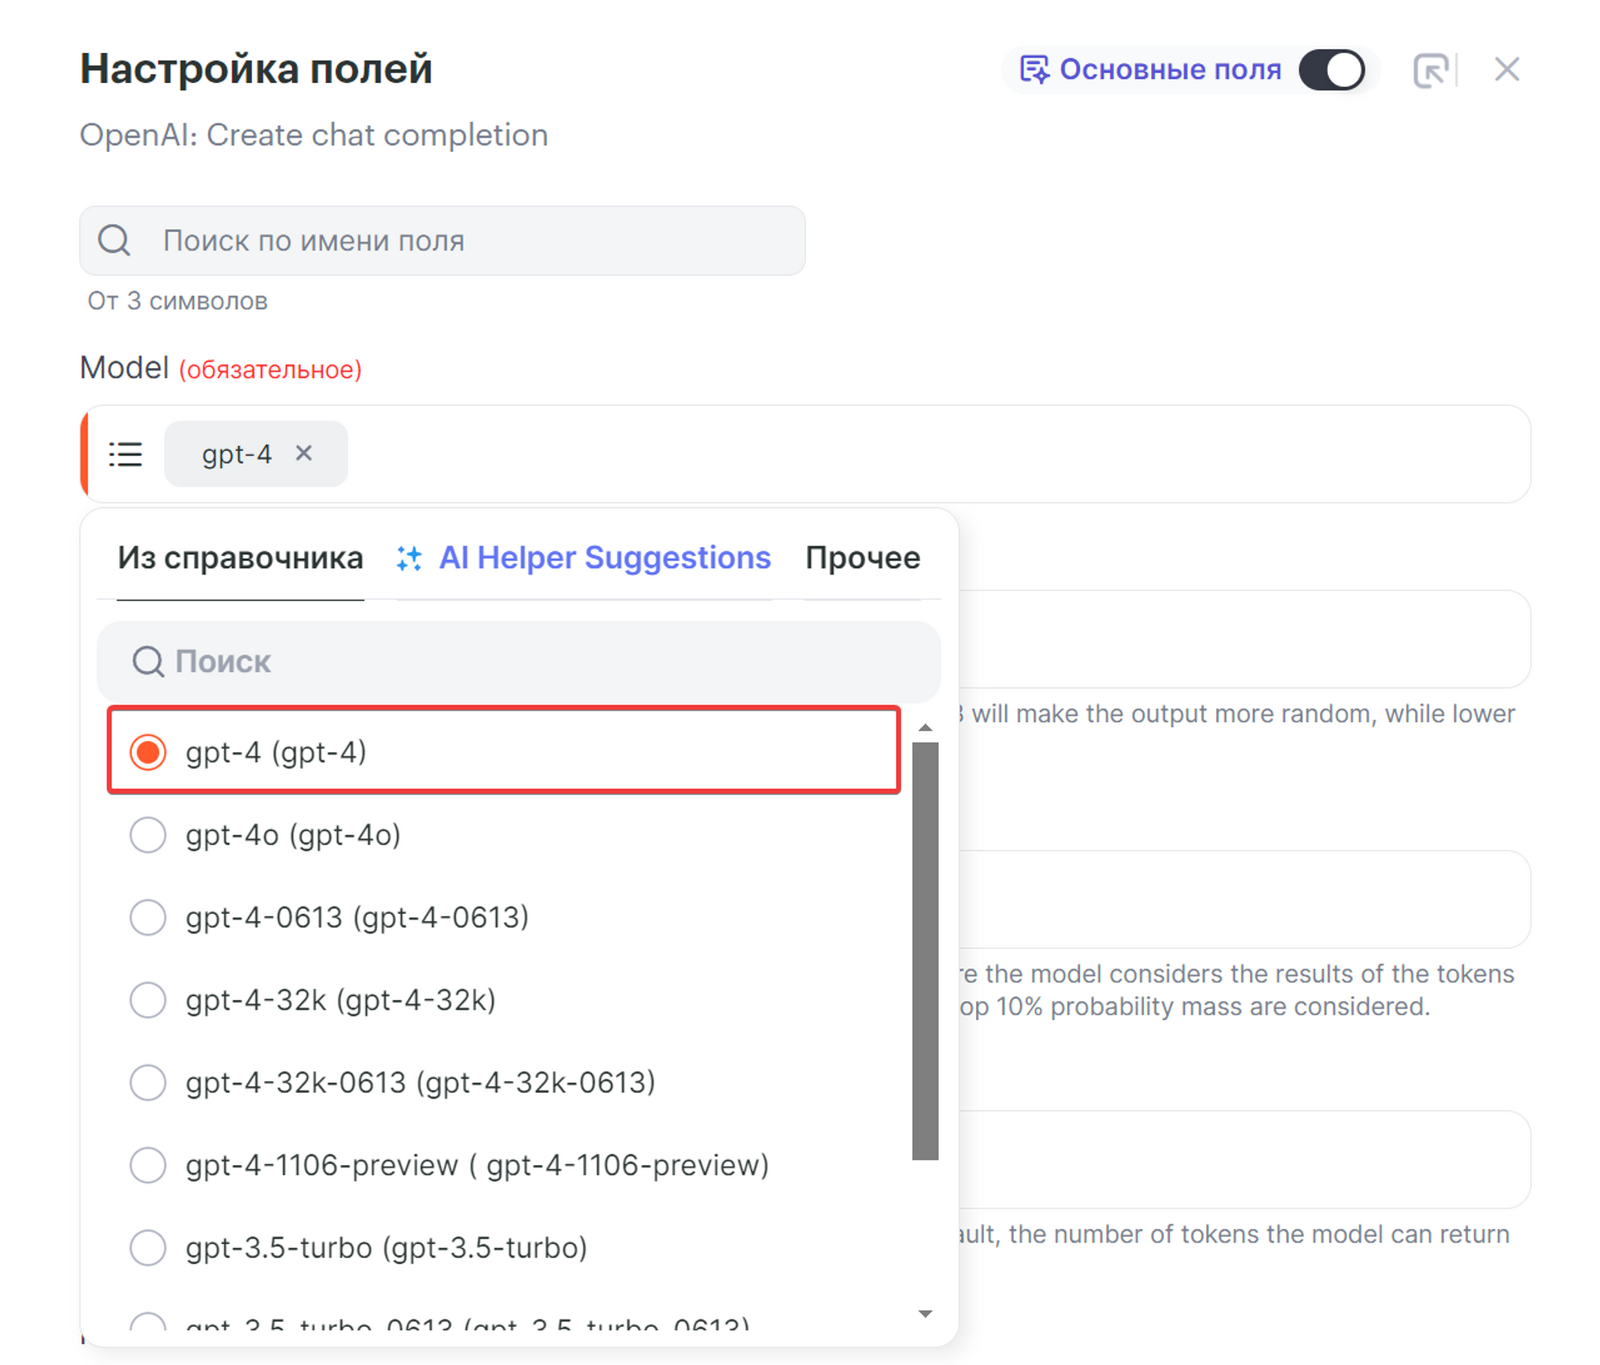Switch to the Из справочника tab
1600x1365 pixels.
coord(240,558)
